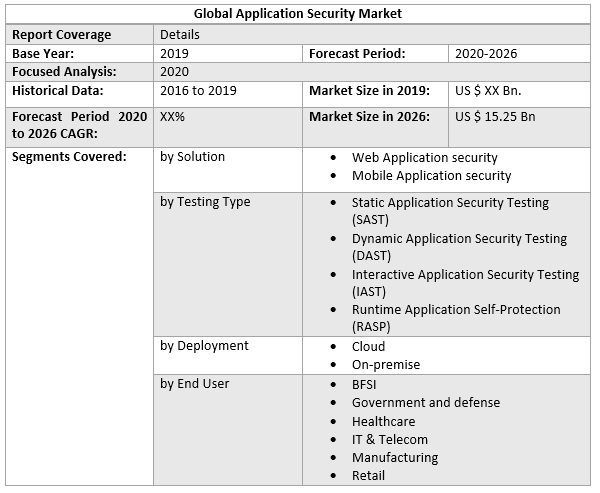Click the 'Government and defense' end user item
600x493 pixels.
click(x=425, y=403)
